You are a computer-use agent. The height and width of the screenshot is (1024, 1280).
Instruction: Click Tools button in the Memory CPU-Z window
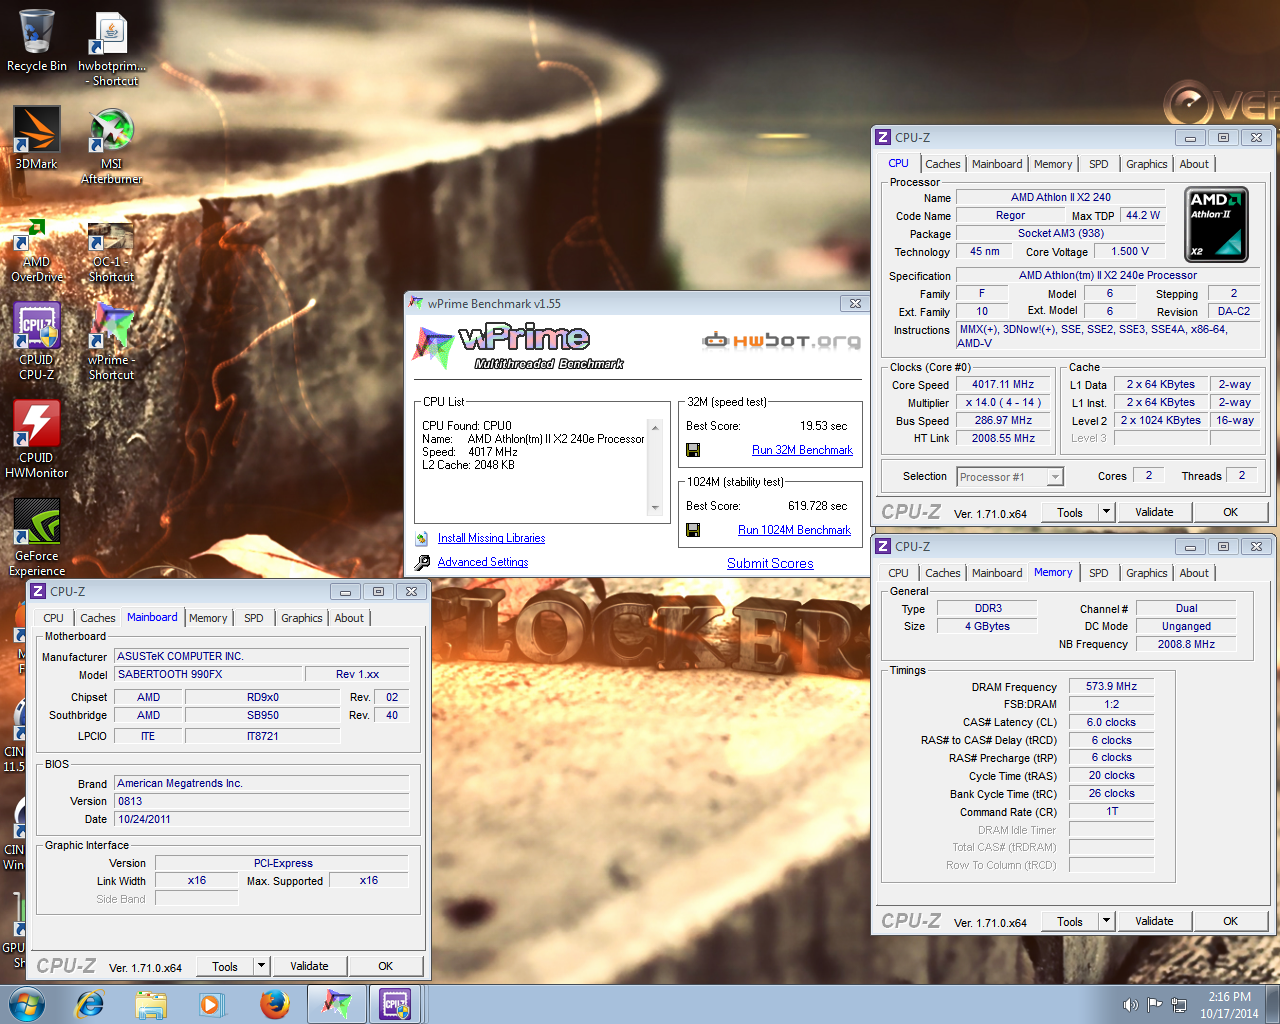point(1070,921)
